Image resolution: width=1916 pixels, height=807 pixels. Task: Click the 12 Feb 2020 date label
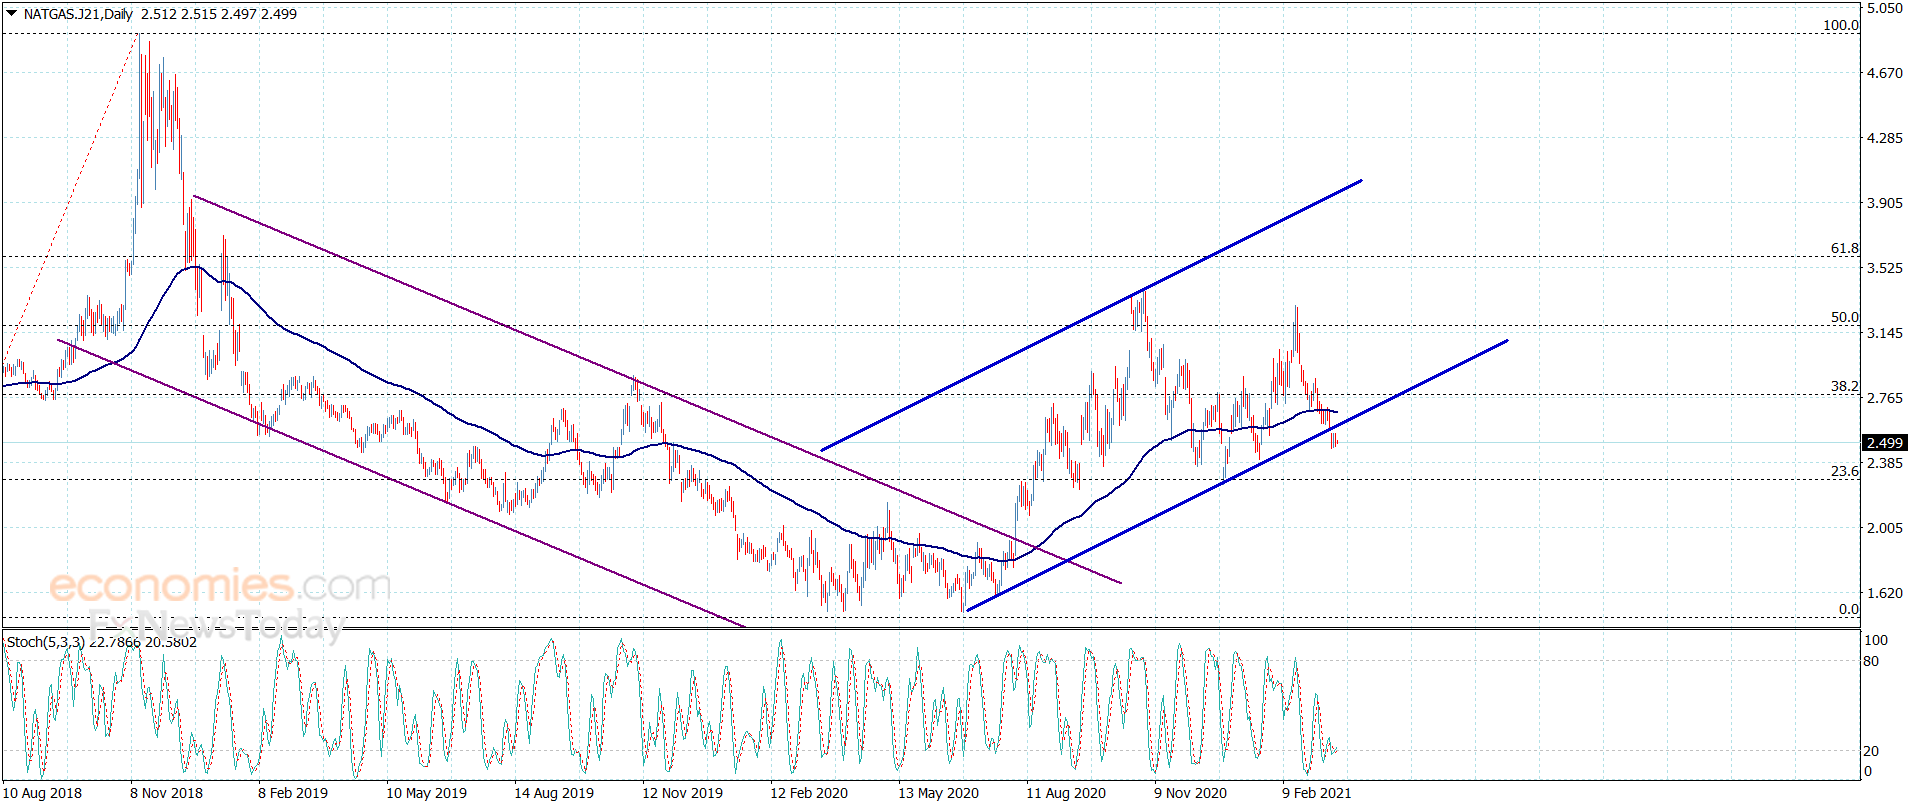point(809,793)
